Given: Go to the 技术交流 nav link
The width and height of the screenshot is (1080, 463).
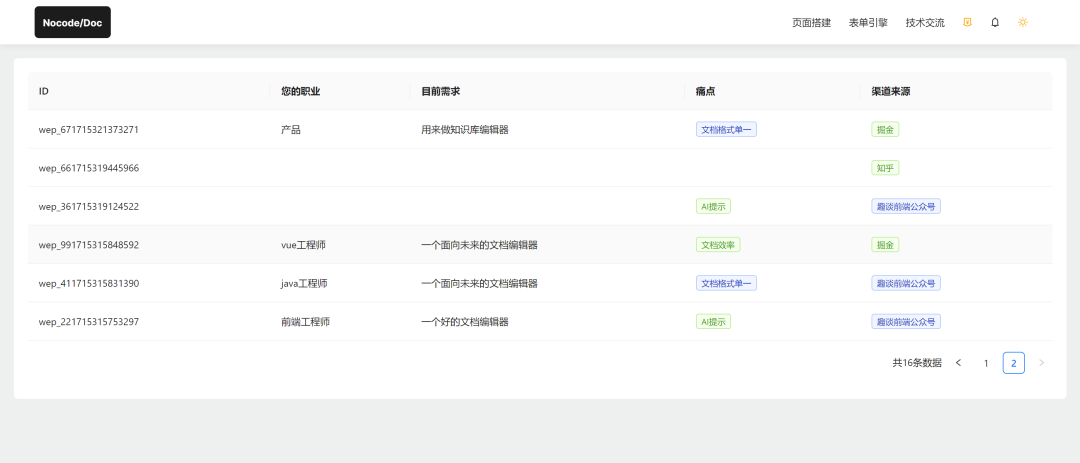Looking at the screenshot, I should click(924, 22).
